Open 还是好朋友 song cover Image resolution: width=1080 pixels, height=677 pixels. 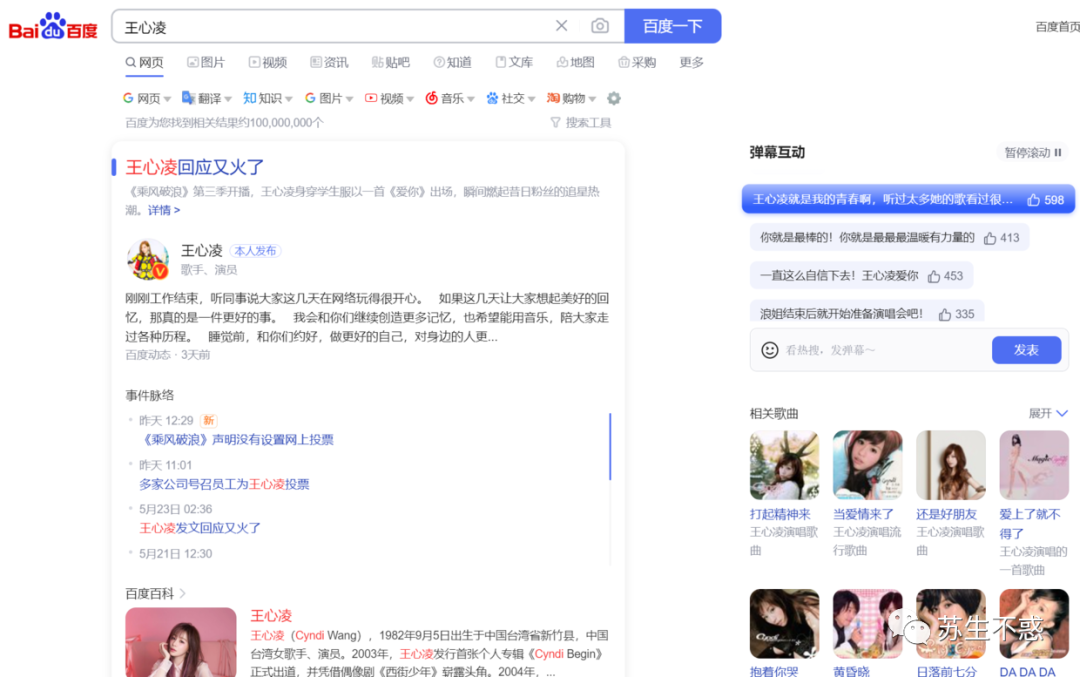[951, 465]
